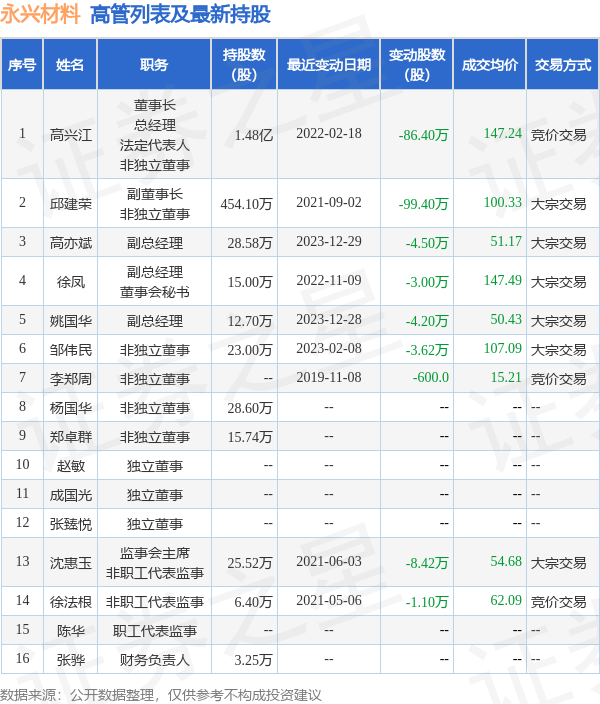The width and height of the screenshot is (600, 704).
Task: Click the 28.60万 shareholding value
Action: point(250,408)
